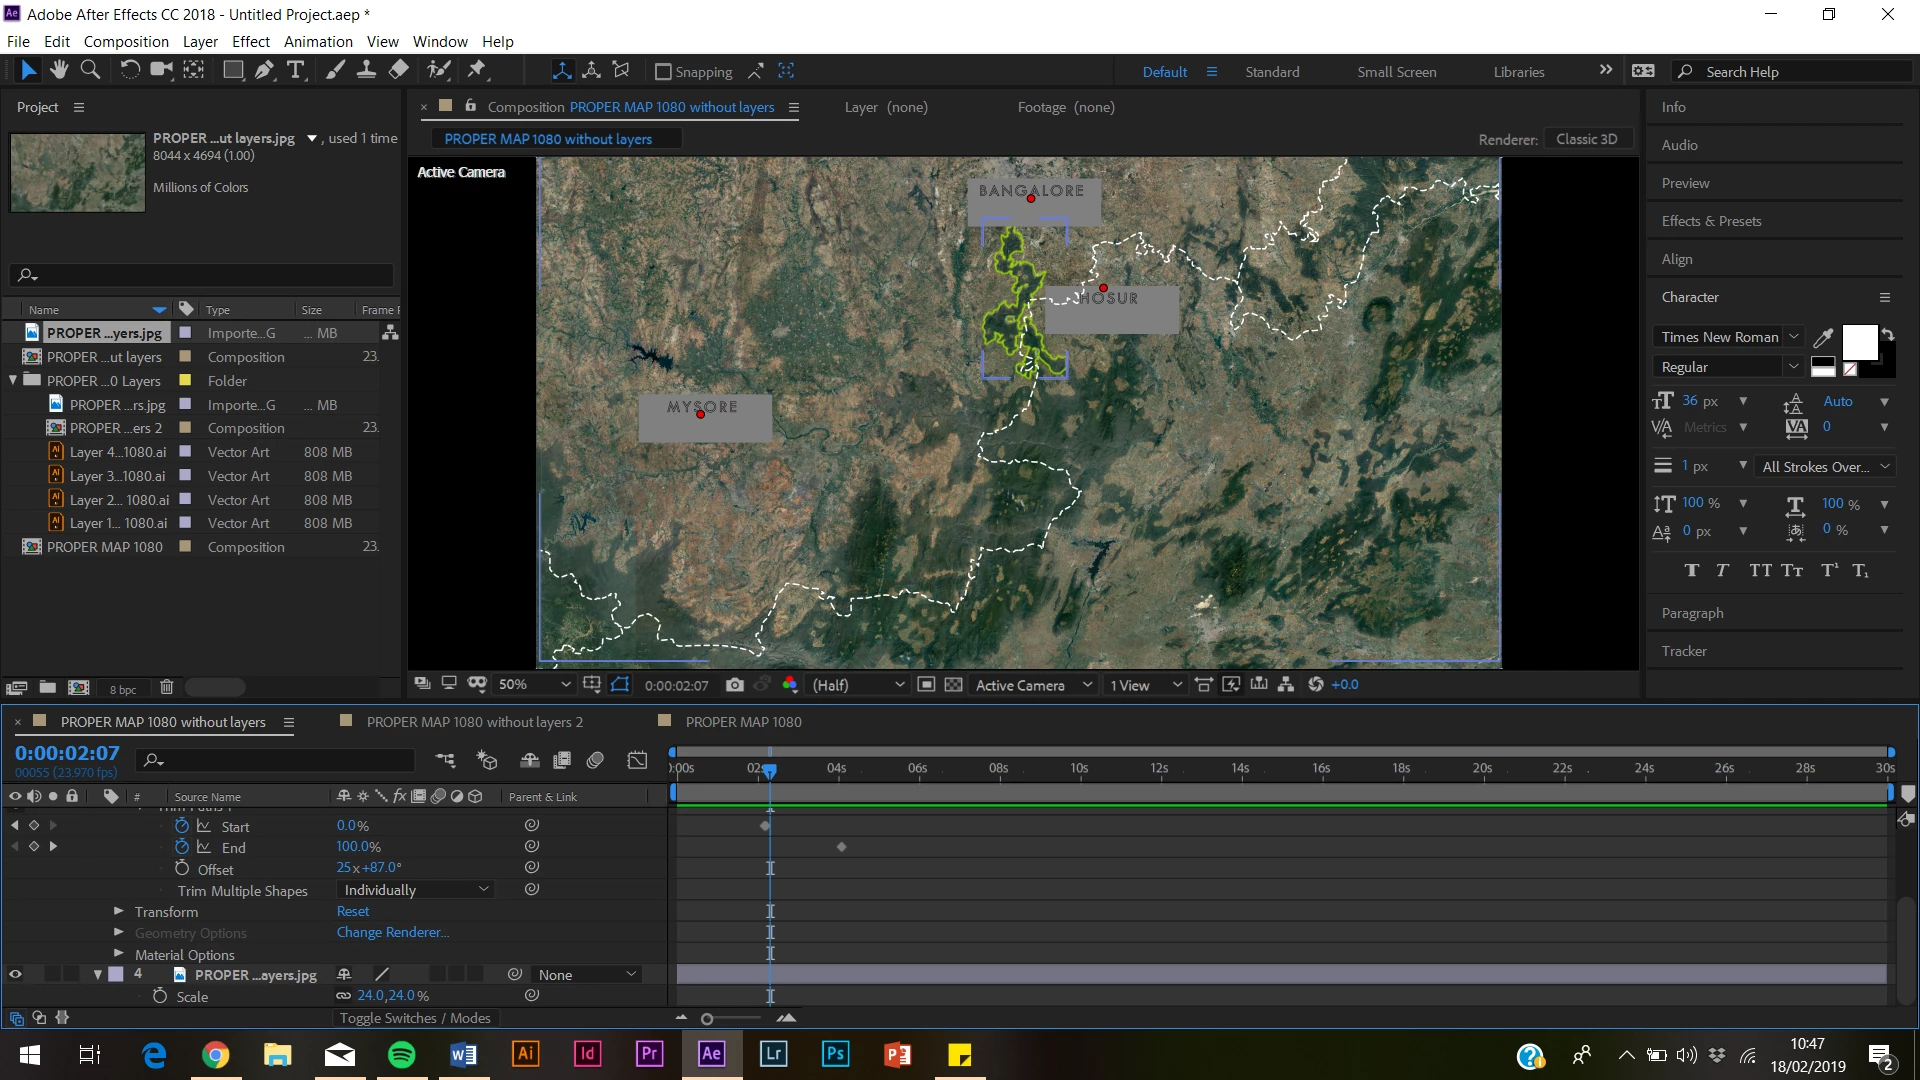This screenshot has width=1920, height=1080.
Task: Click the white fill color swatch
Action: coord(1859,342)
